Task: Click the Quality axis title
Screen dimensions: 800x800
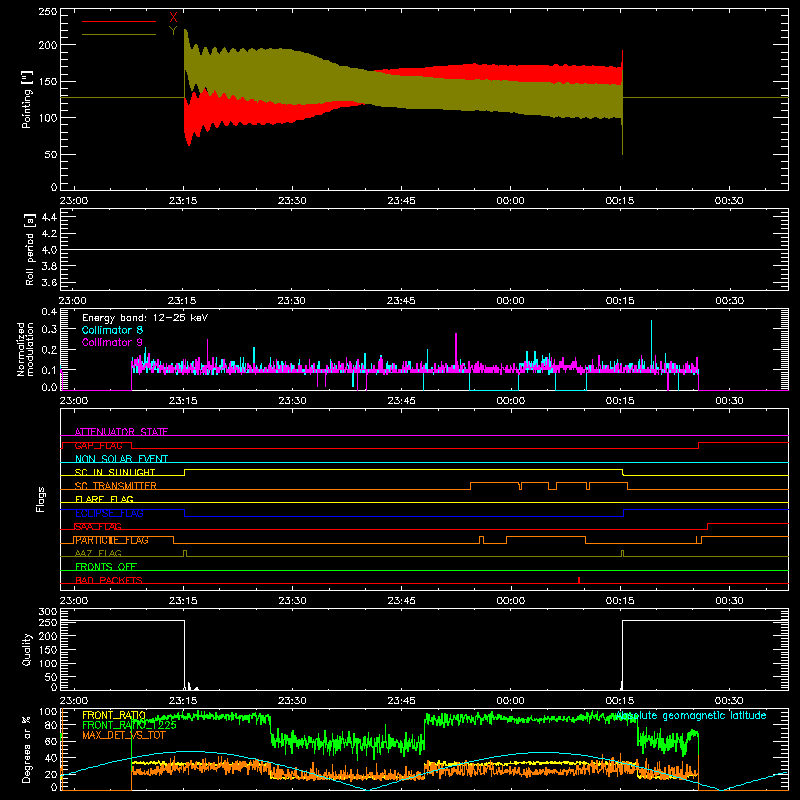Action: pos(27,649)
